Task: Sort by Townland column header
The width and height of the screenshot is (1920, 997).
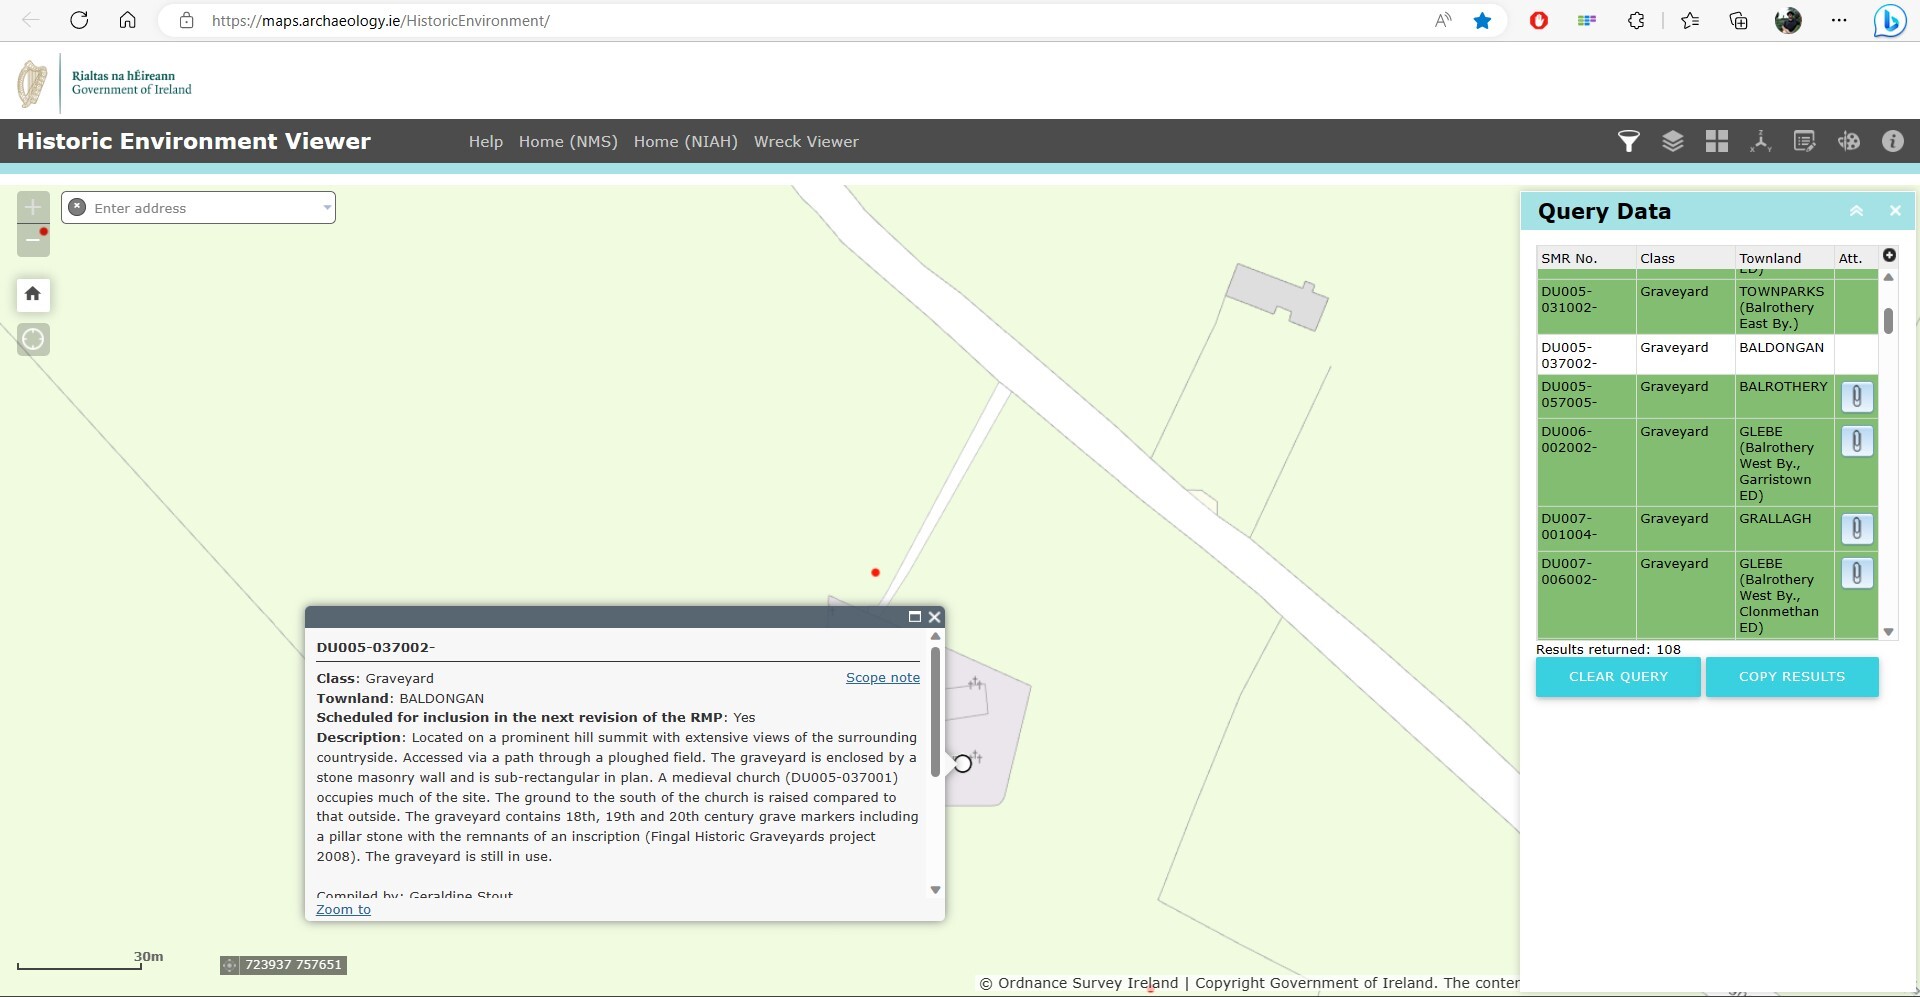Action: coord(1784,258)
